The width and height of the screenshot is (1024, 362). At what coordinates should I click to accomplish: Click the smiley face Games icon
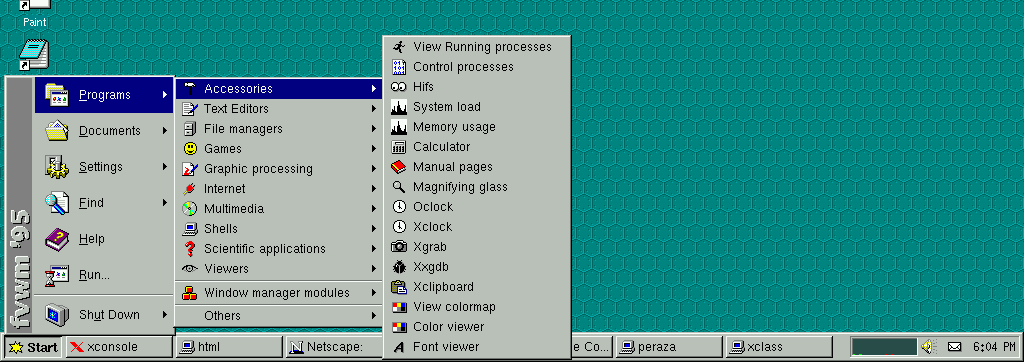(190, 148)
